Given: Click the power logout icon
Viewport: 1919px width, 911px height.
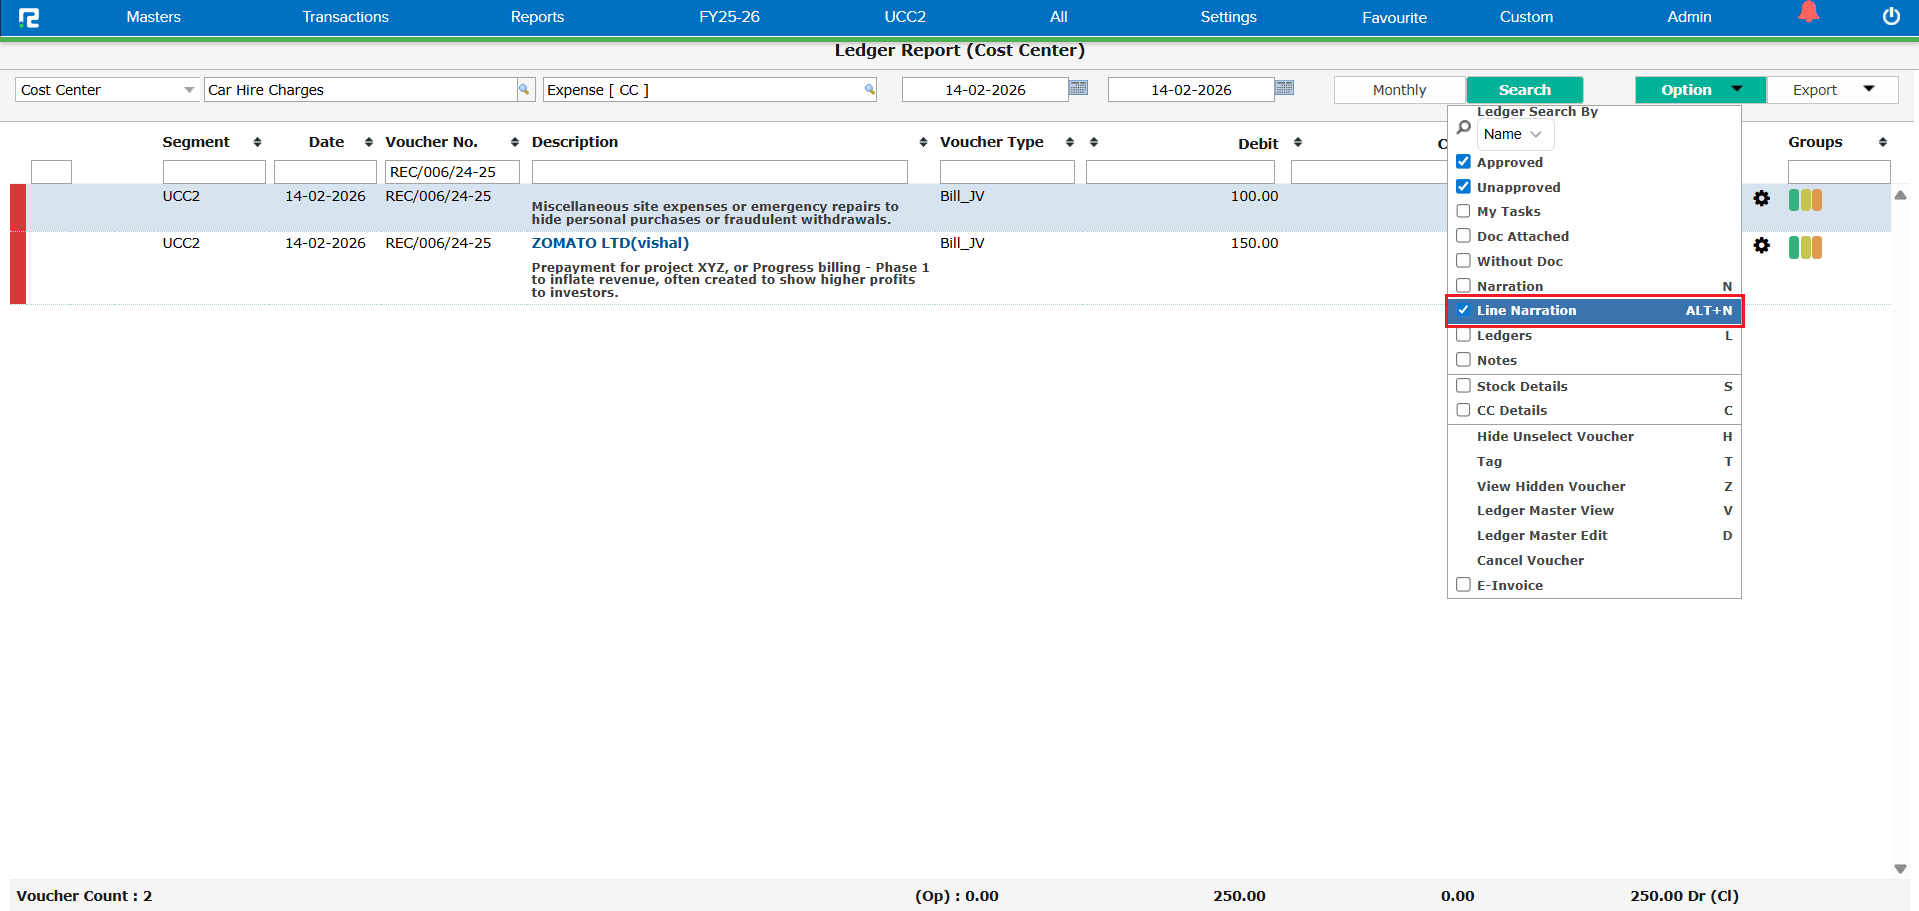Looking at the screenshot, I should pos(1891,16).
